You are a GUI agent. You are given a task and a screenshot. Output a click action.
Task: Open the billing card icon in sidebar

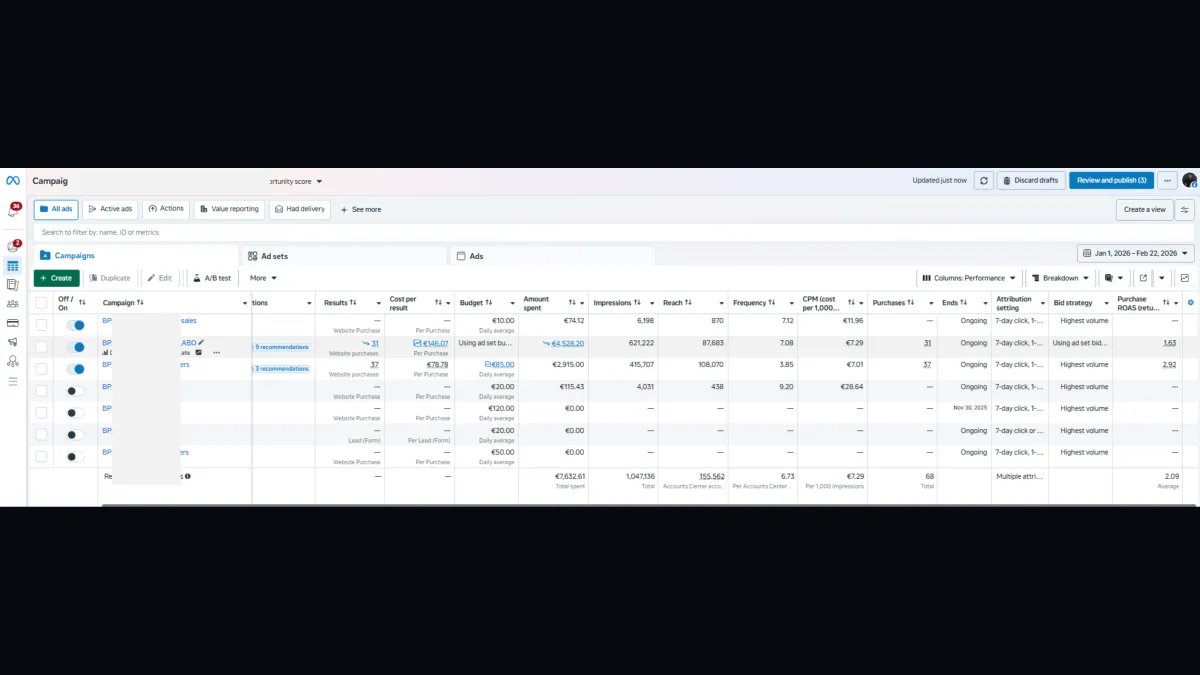point(13,323)
